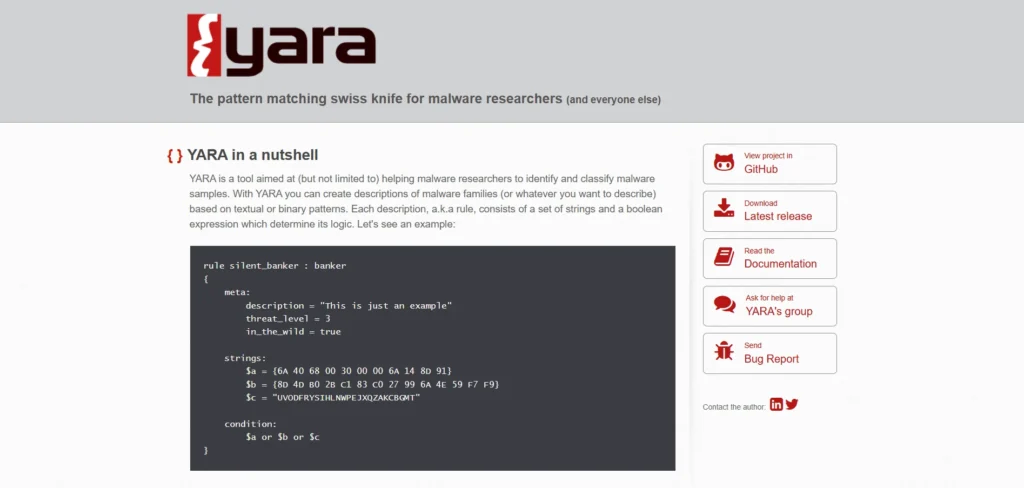Click the '$a = {6A 40 68...' hex string line
The width and height of the screenshot is (1024, 488).
click(349, 371)
